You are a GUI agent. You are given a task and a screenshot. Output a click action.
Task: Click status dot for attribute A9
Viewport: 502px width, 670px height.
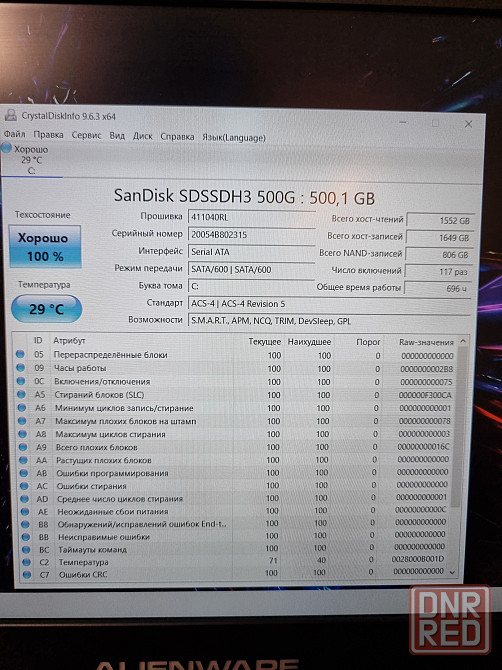pos(23,447)
